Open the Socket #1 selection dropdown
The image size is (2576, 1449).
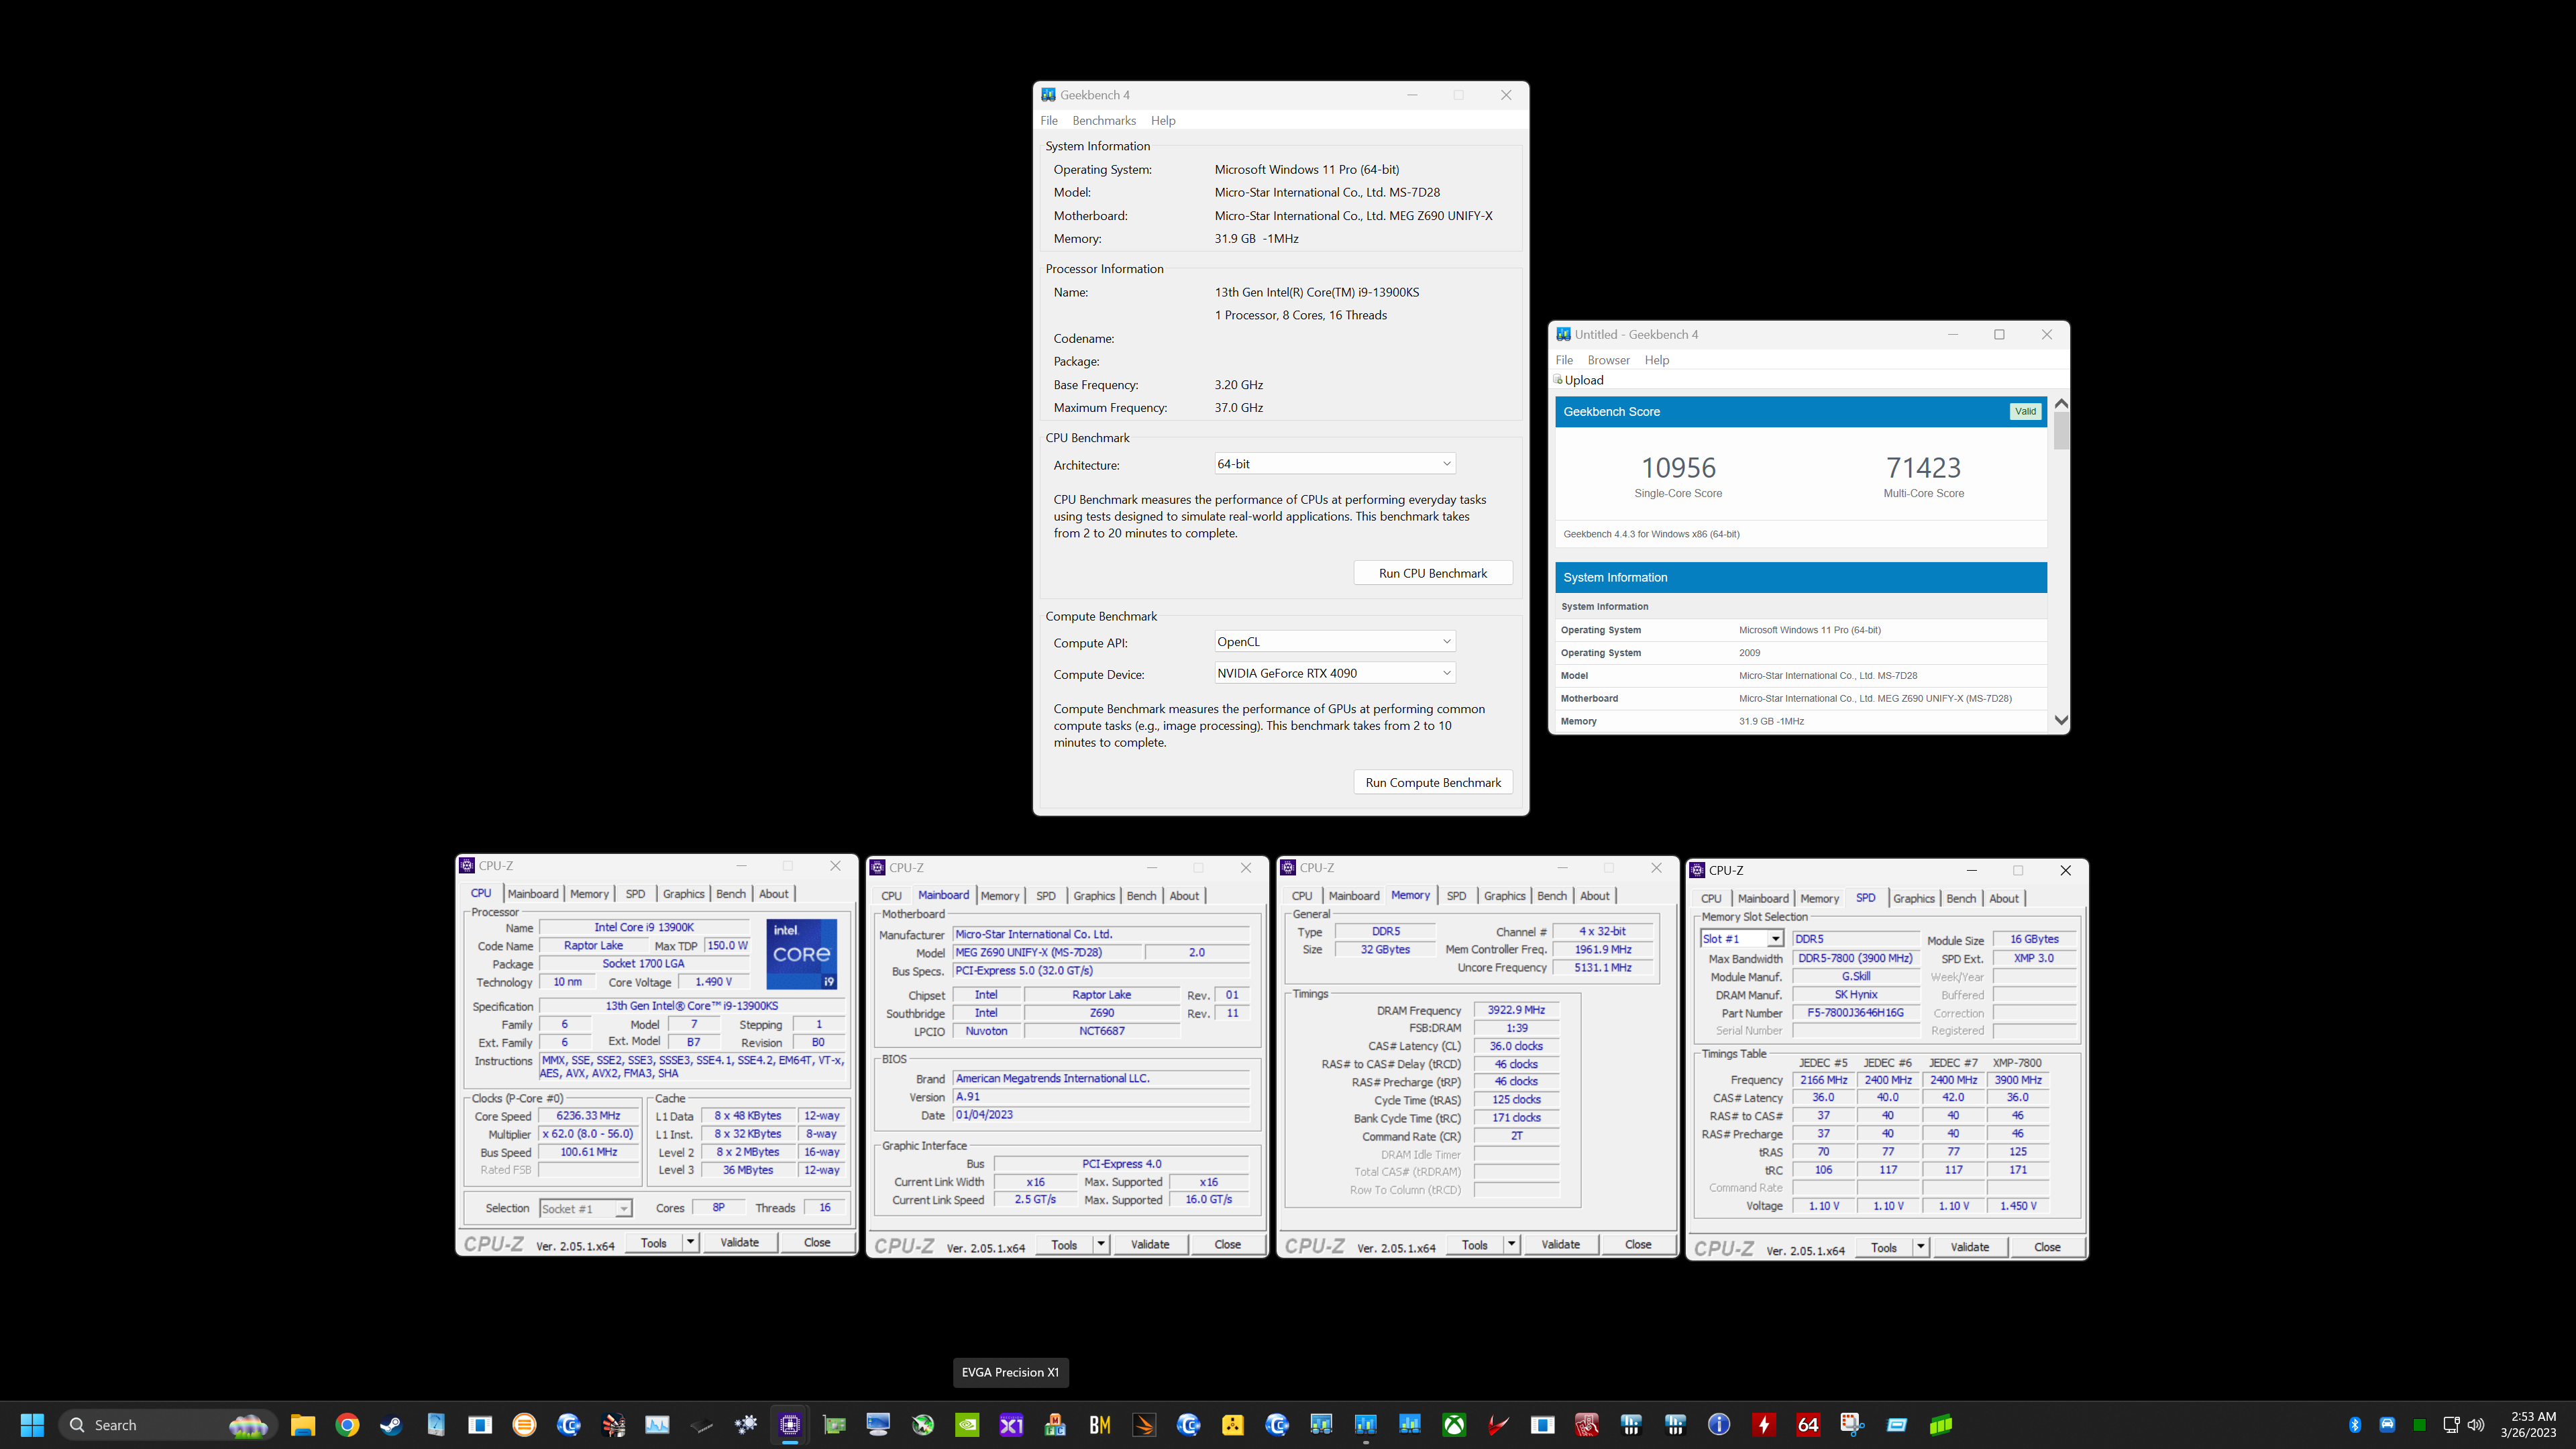585,1209
